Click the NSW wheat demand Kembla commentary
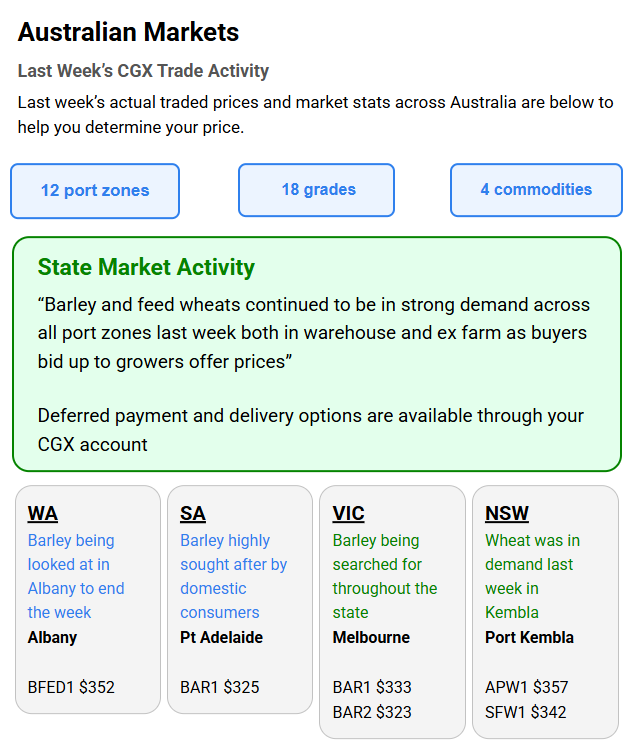This screenshot has height=747, width=637. 532,576
